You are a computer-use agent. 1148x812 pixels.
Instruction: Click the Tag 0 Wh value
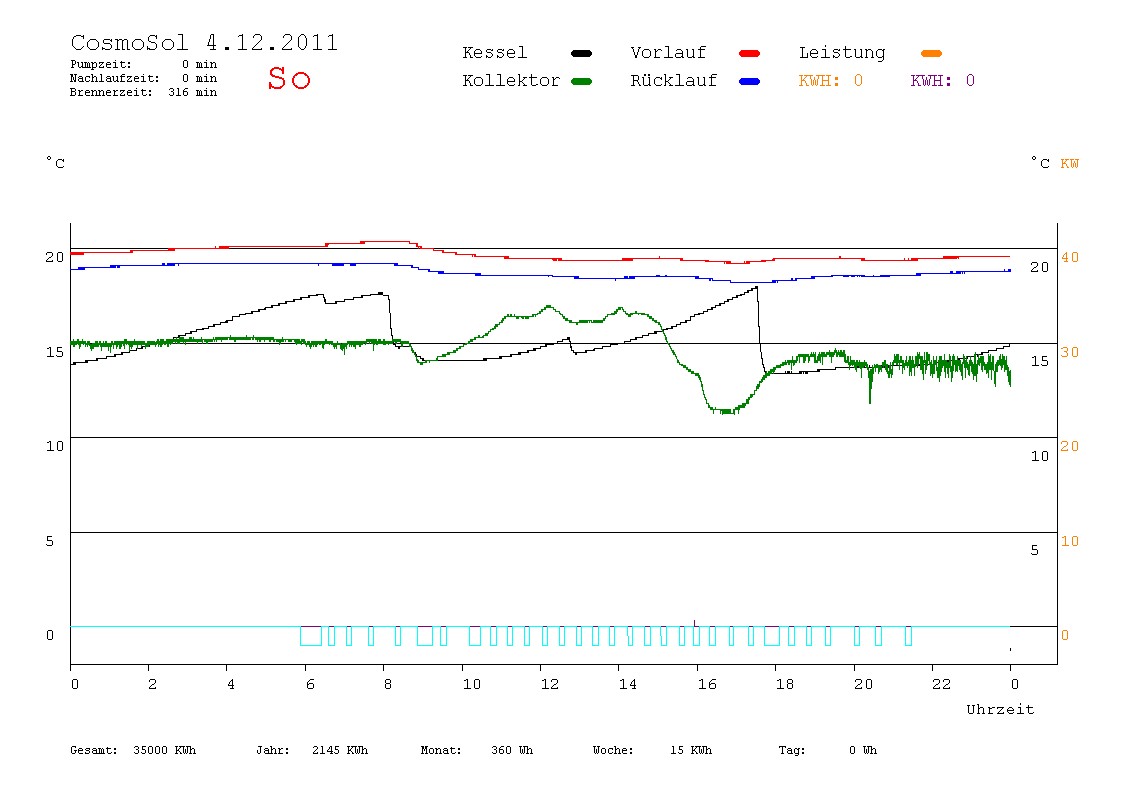(863, 750)
